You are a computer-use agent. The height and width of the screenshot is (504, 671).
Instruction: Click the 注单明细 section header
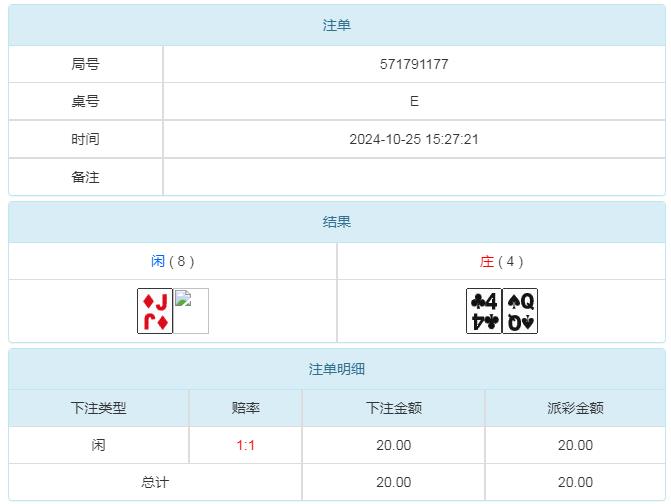point(337,369)
